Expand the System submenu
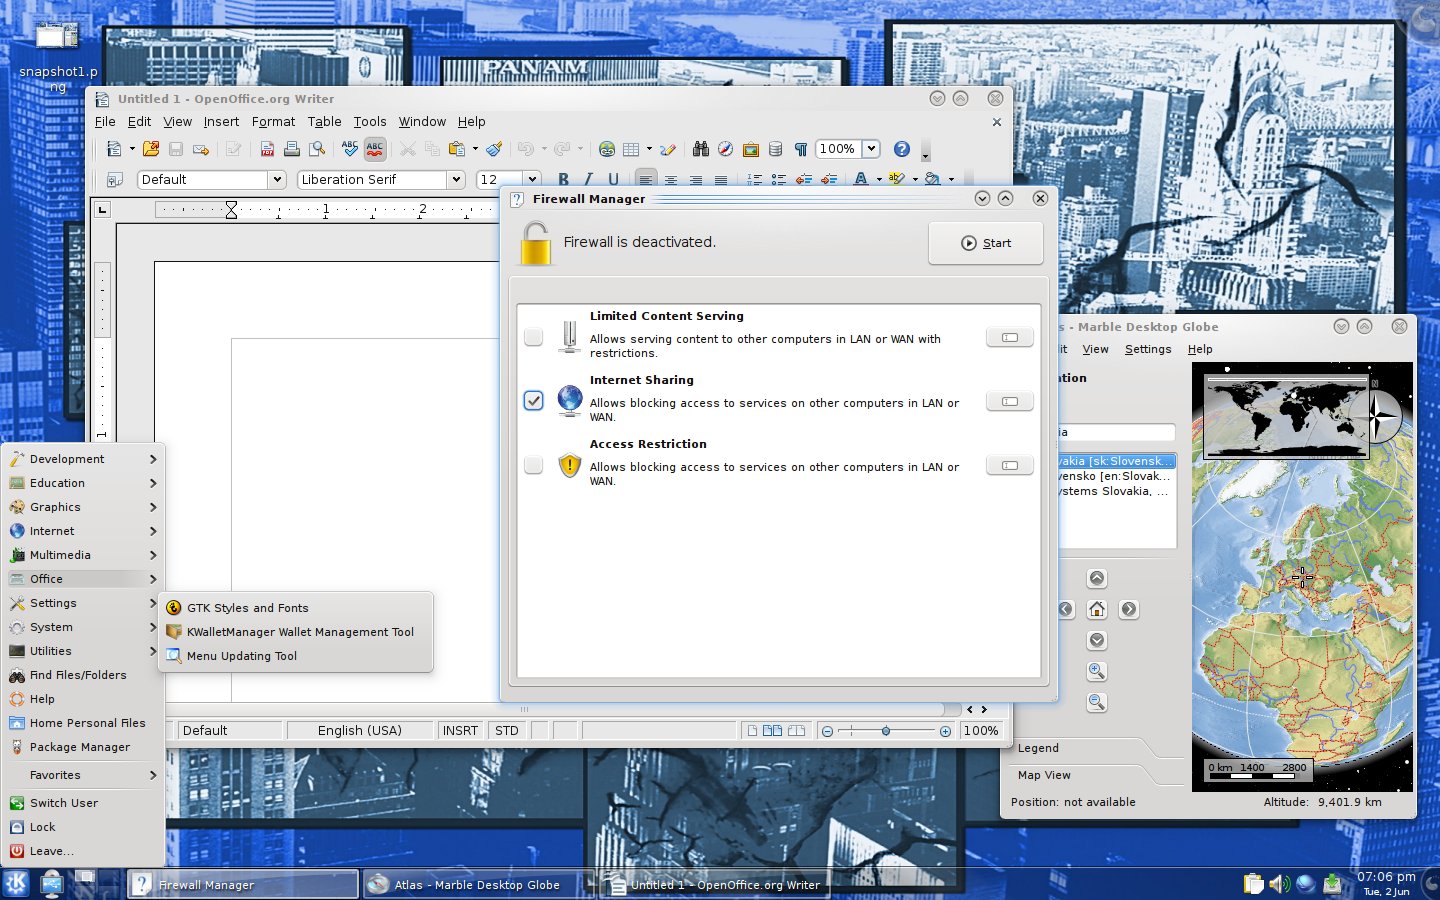This screenshot has width=1440, height=900. 83,627
